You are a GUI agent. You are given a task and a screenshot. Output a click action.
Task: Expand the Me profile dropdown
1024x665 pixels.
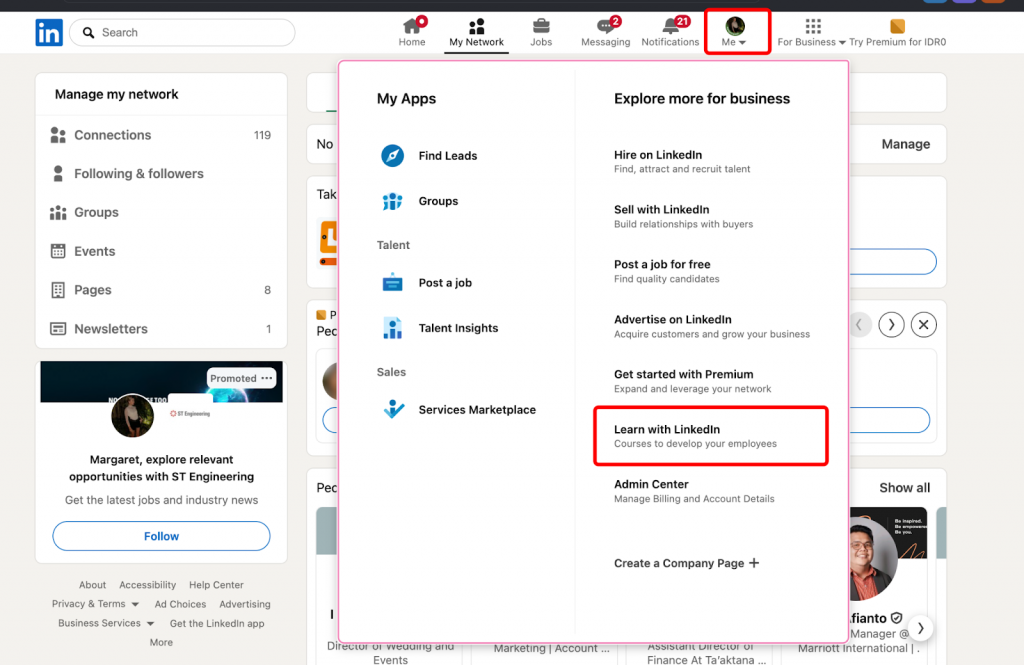click(x=737, y=28)
